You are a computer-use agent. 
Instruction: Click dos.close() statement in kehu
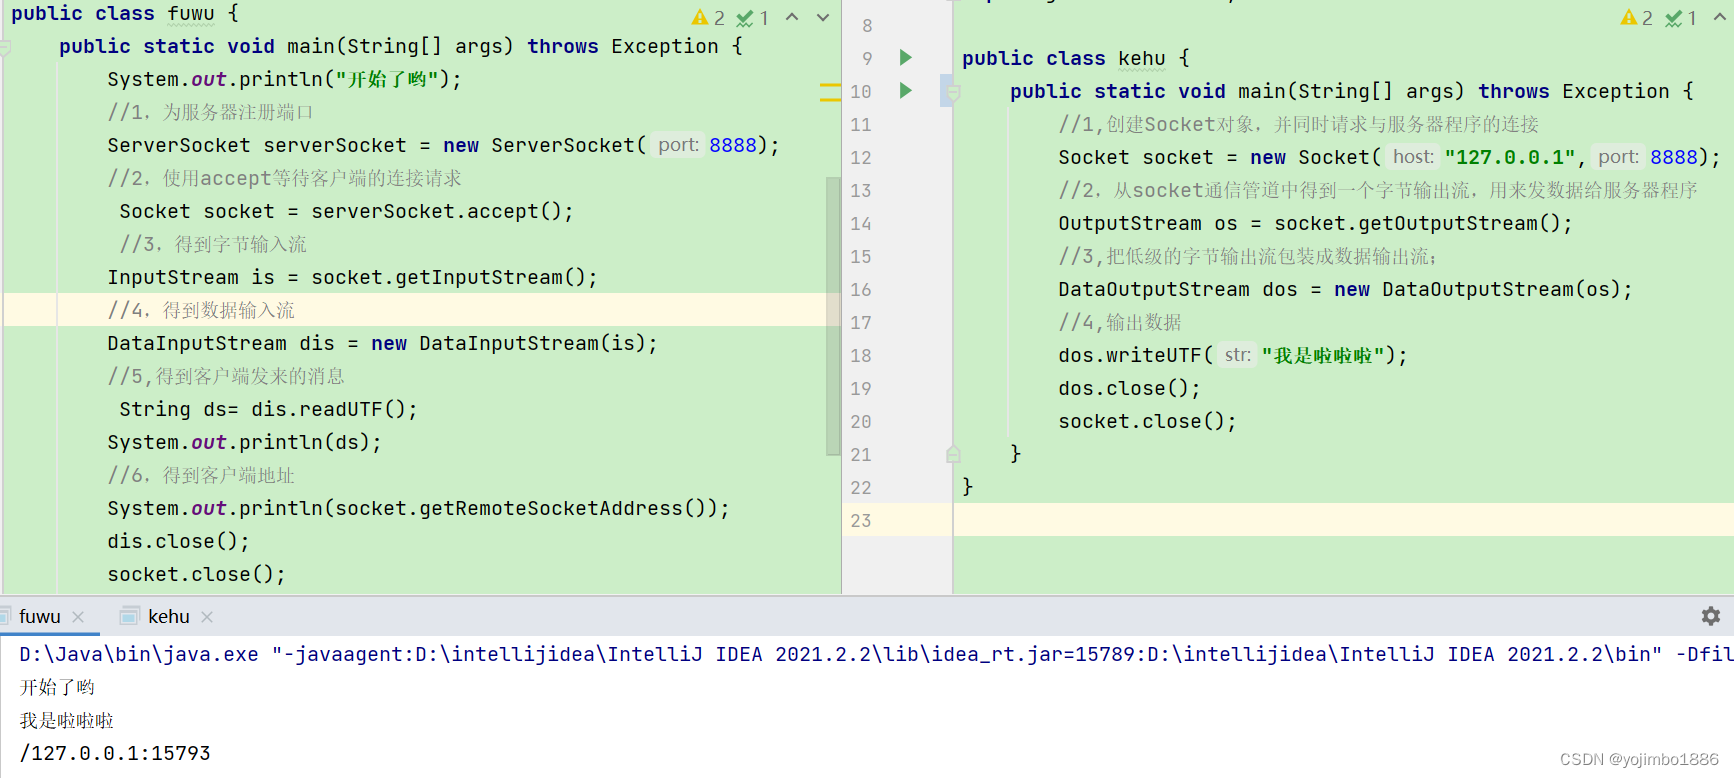coord(1129,388)
